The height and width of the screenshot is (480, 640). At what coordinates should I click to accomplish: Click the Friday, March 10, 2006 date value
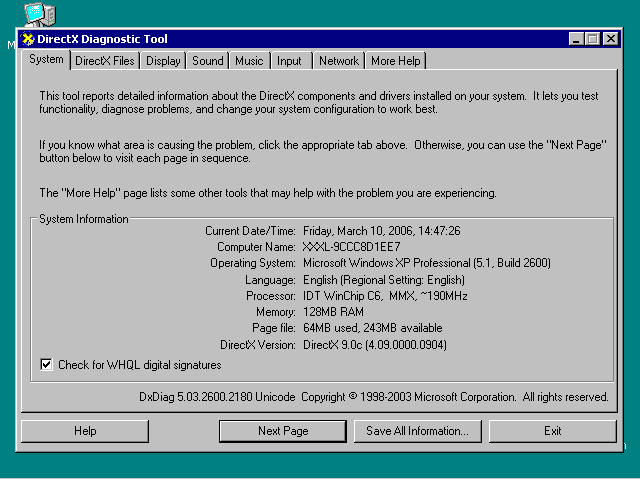(382, 231)
